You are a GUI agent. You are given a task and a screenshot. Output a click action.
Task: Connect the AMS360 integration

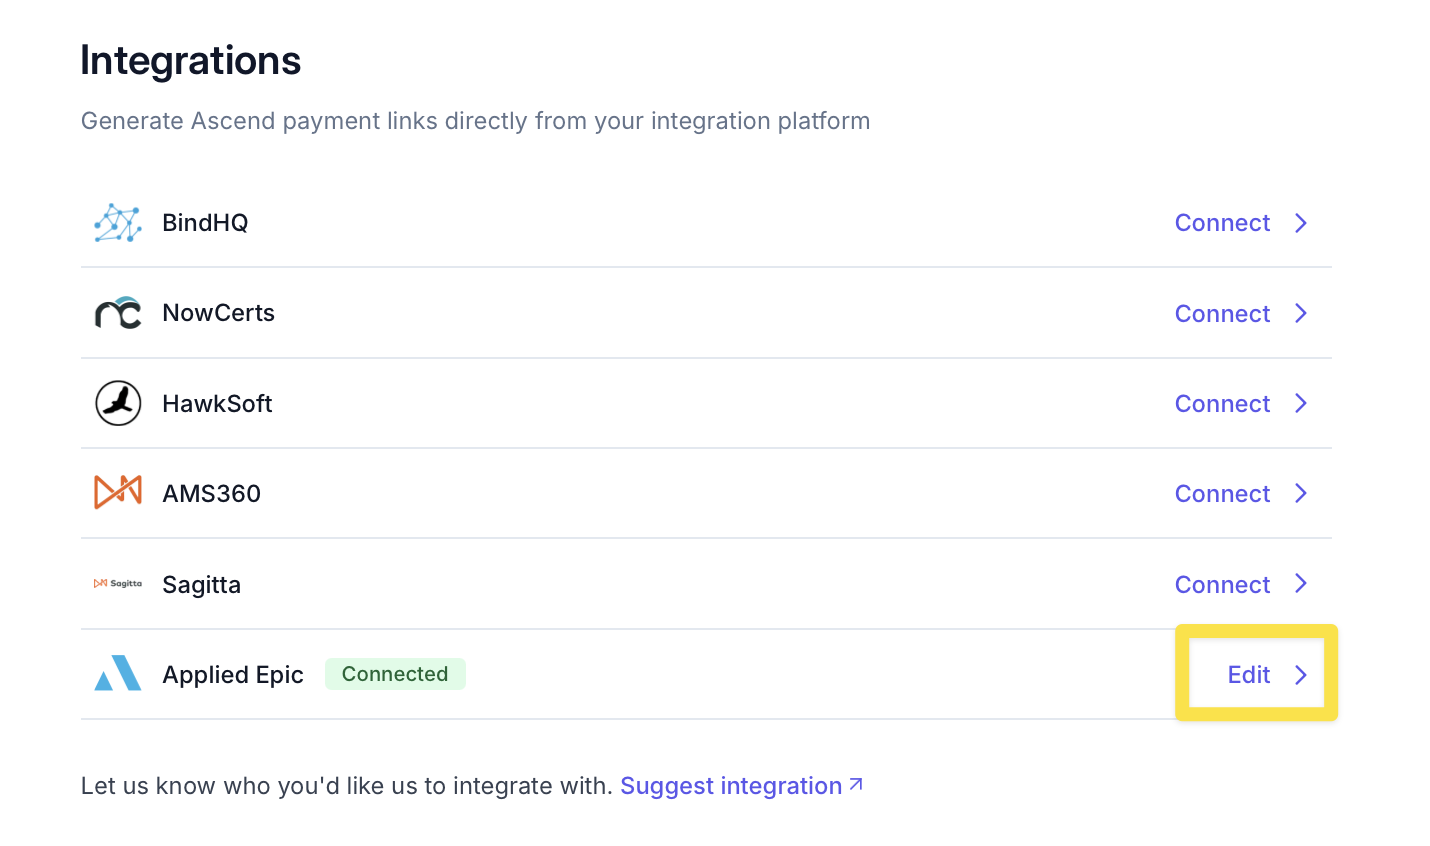point(1222,493)
